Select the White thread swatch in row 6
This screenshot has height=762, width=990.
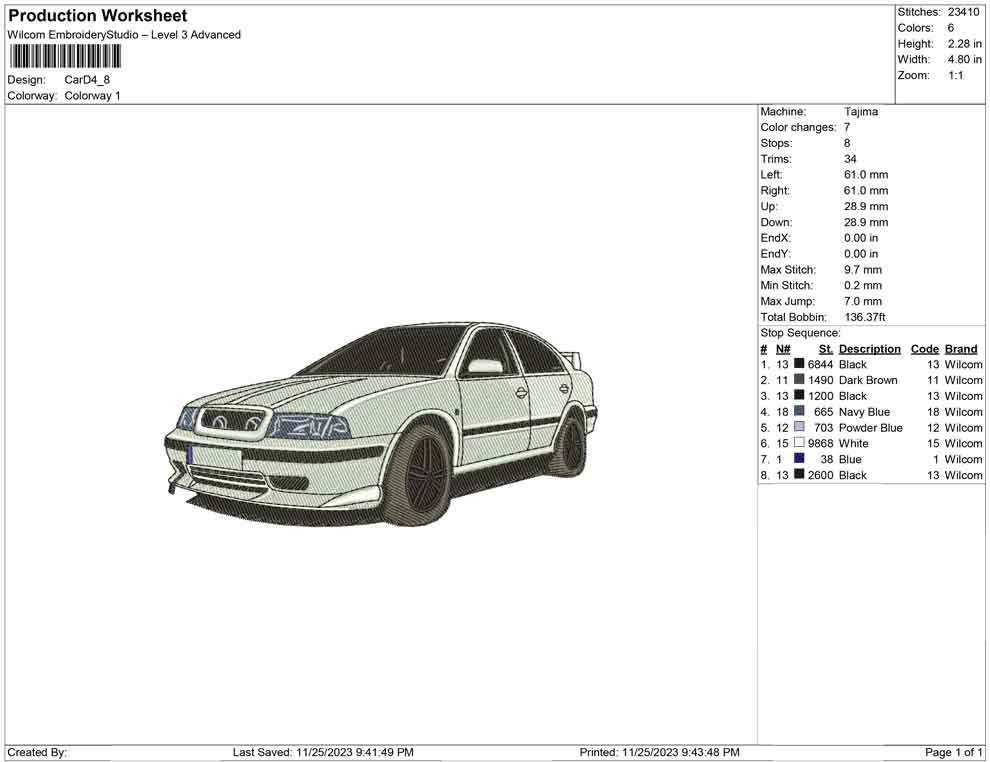[799, 443]
